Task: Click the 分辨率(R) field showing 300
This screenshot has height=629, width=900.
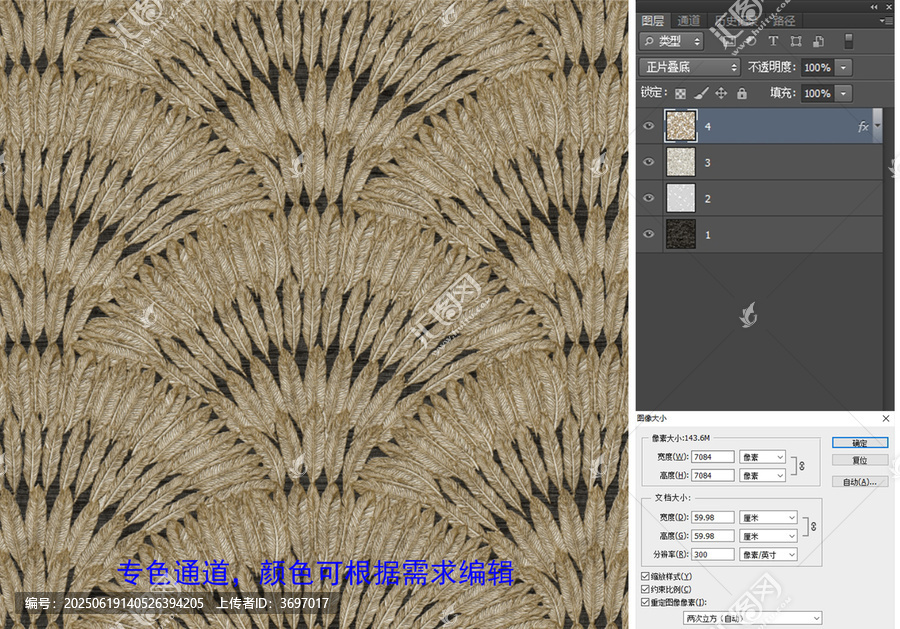Action: (713, 554)
